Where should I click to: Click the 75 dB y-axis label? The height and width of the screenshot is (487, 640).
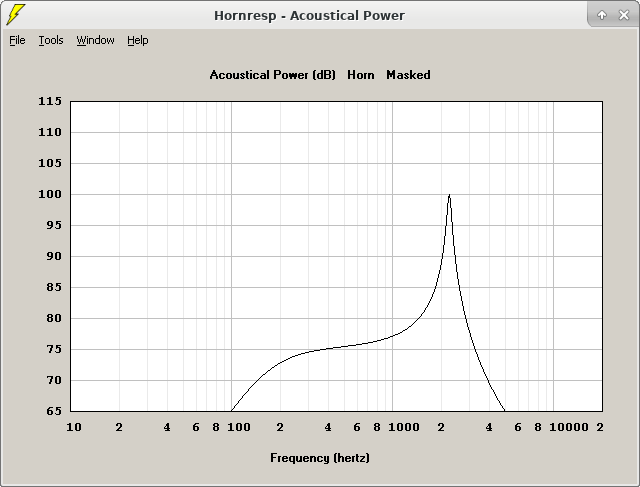click(54, 349)
